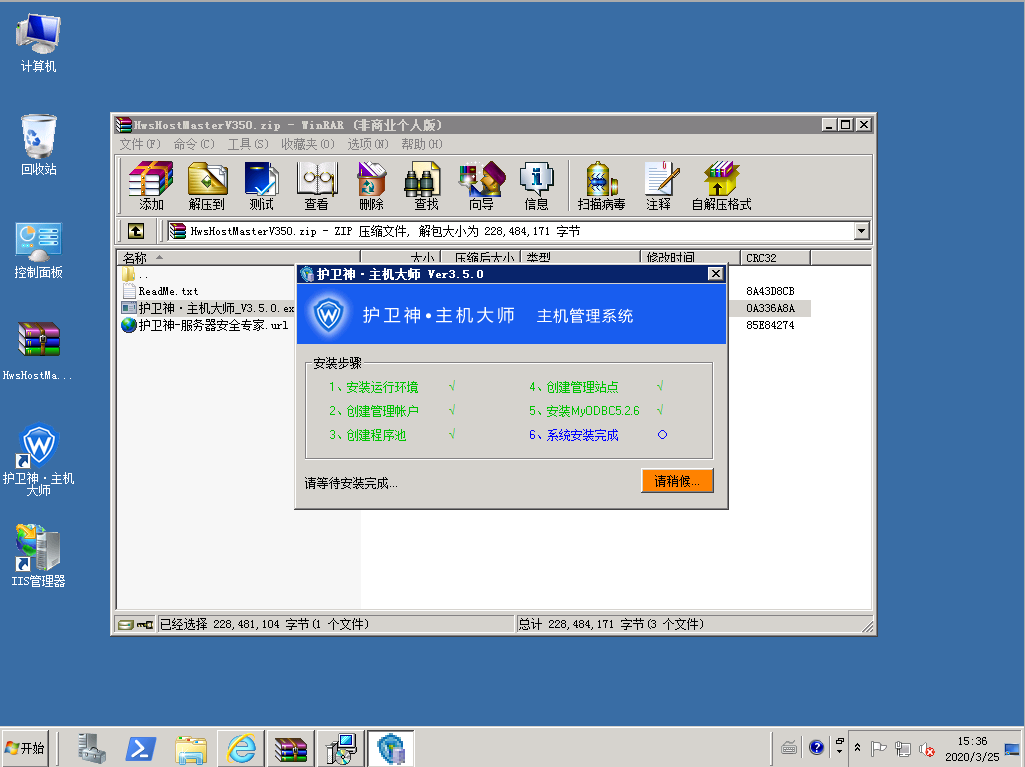Viewport: 1025px width, 767px height.
Task: Click the SFX (自解压格式) toolbar icon
Action: pyautogui.click(x=721, y=186)
